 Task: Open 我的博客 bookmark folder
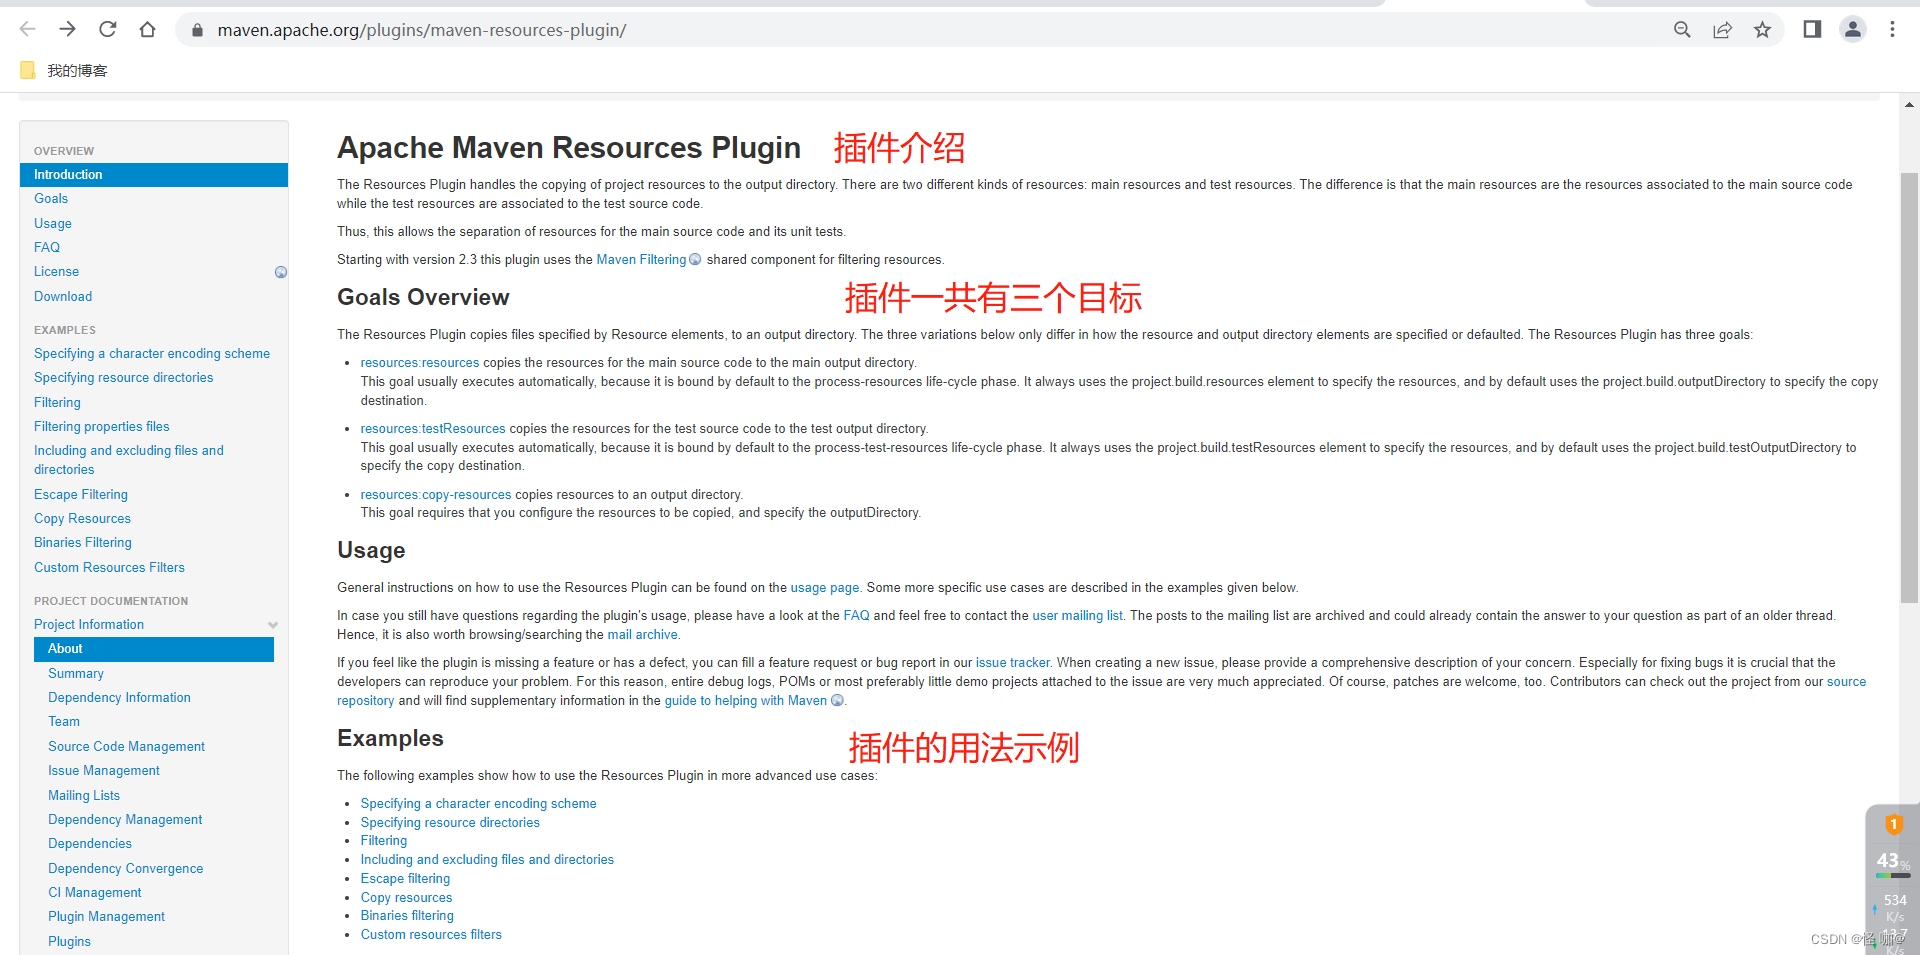64,71
